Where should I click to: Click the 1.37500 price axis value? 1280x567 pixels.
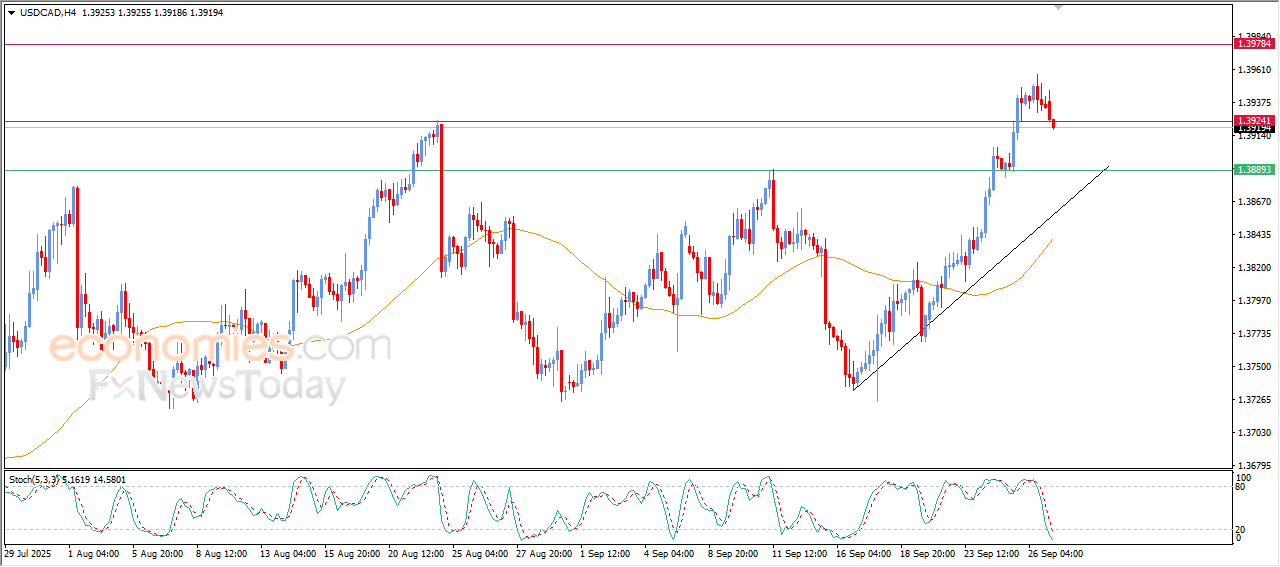[1254, 367]
